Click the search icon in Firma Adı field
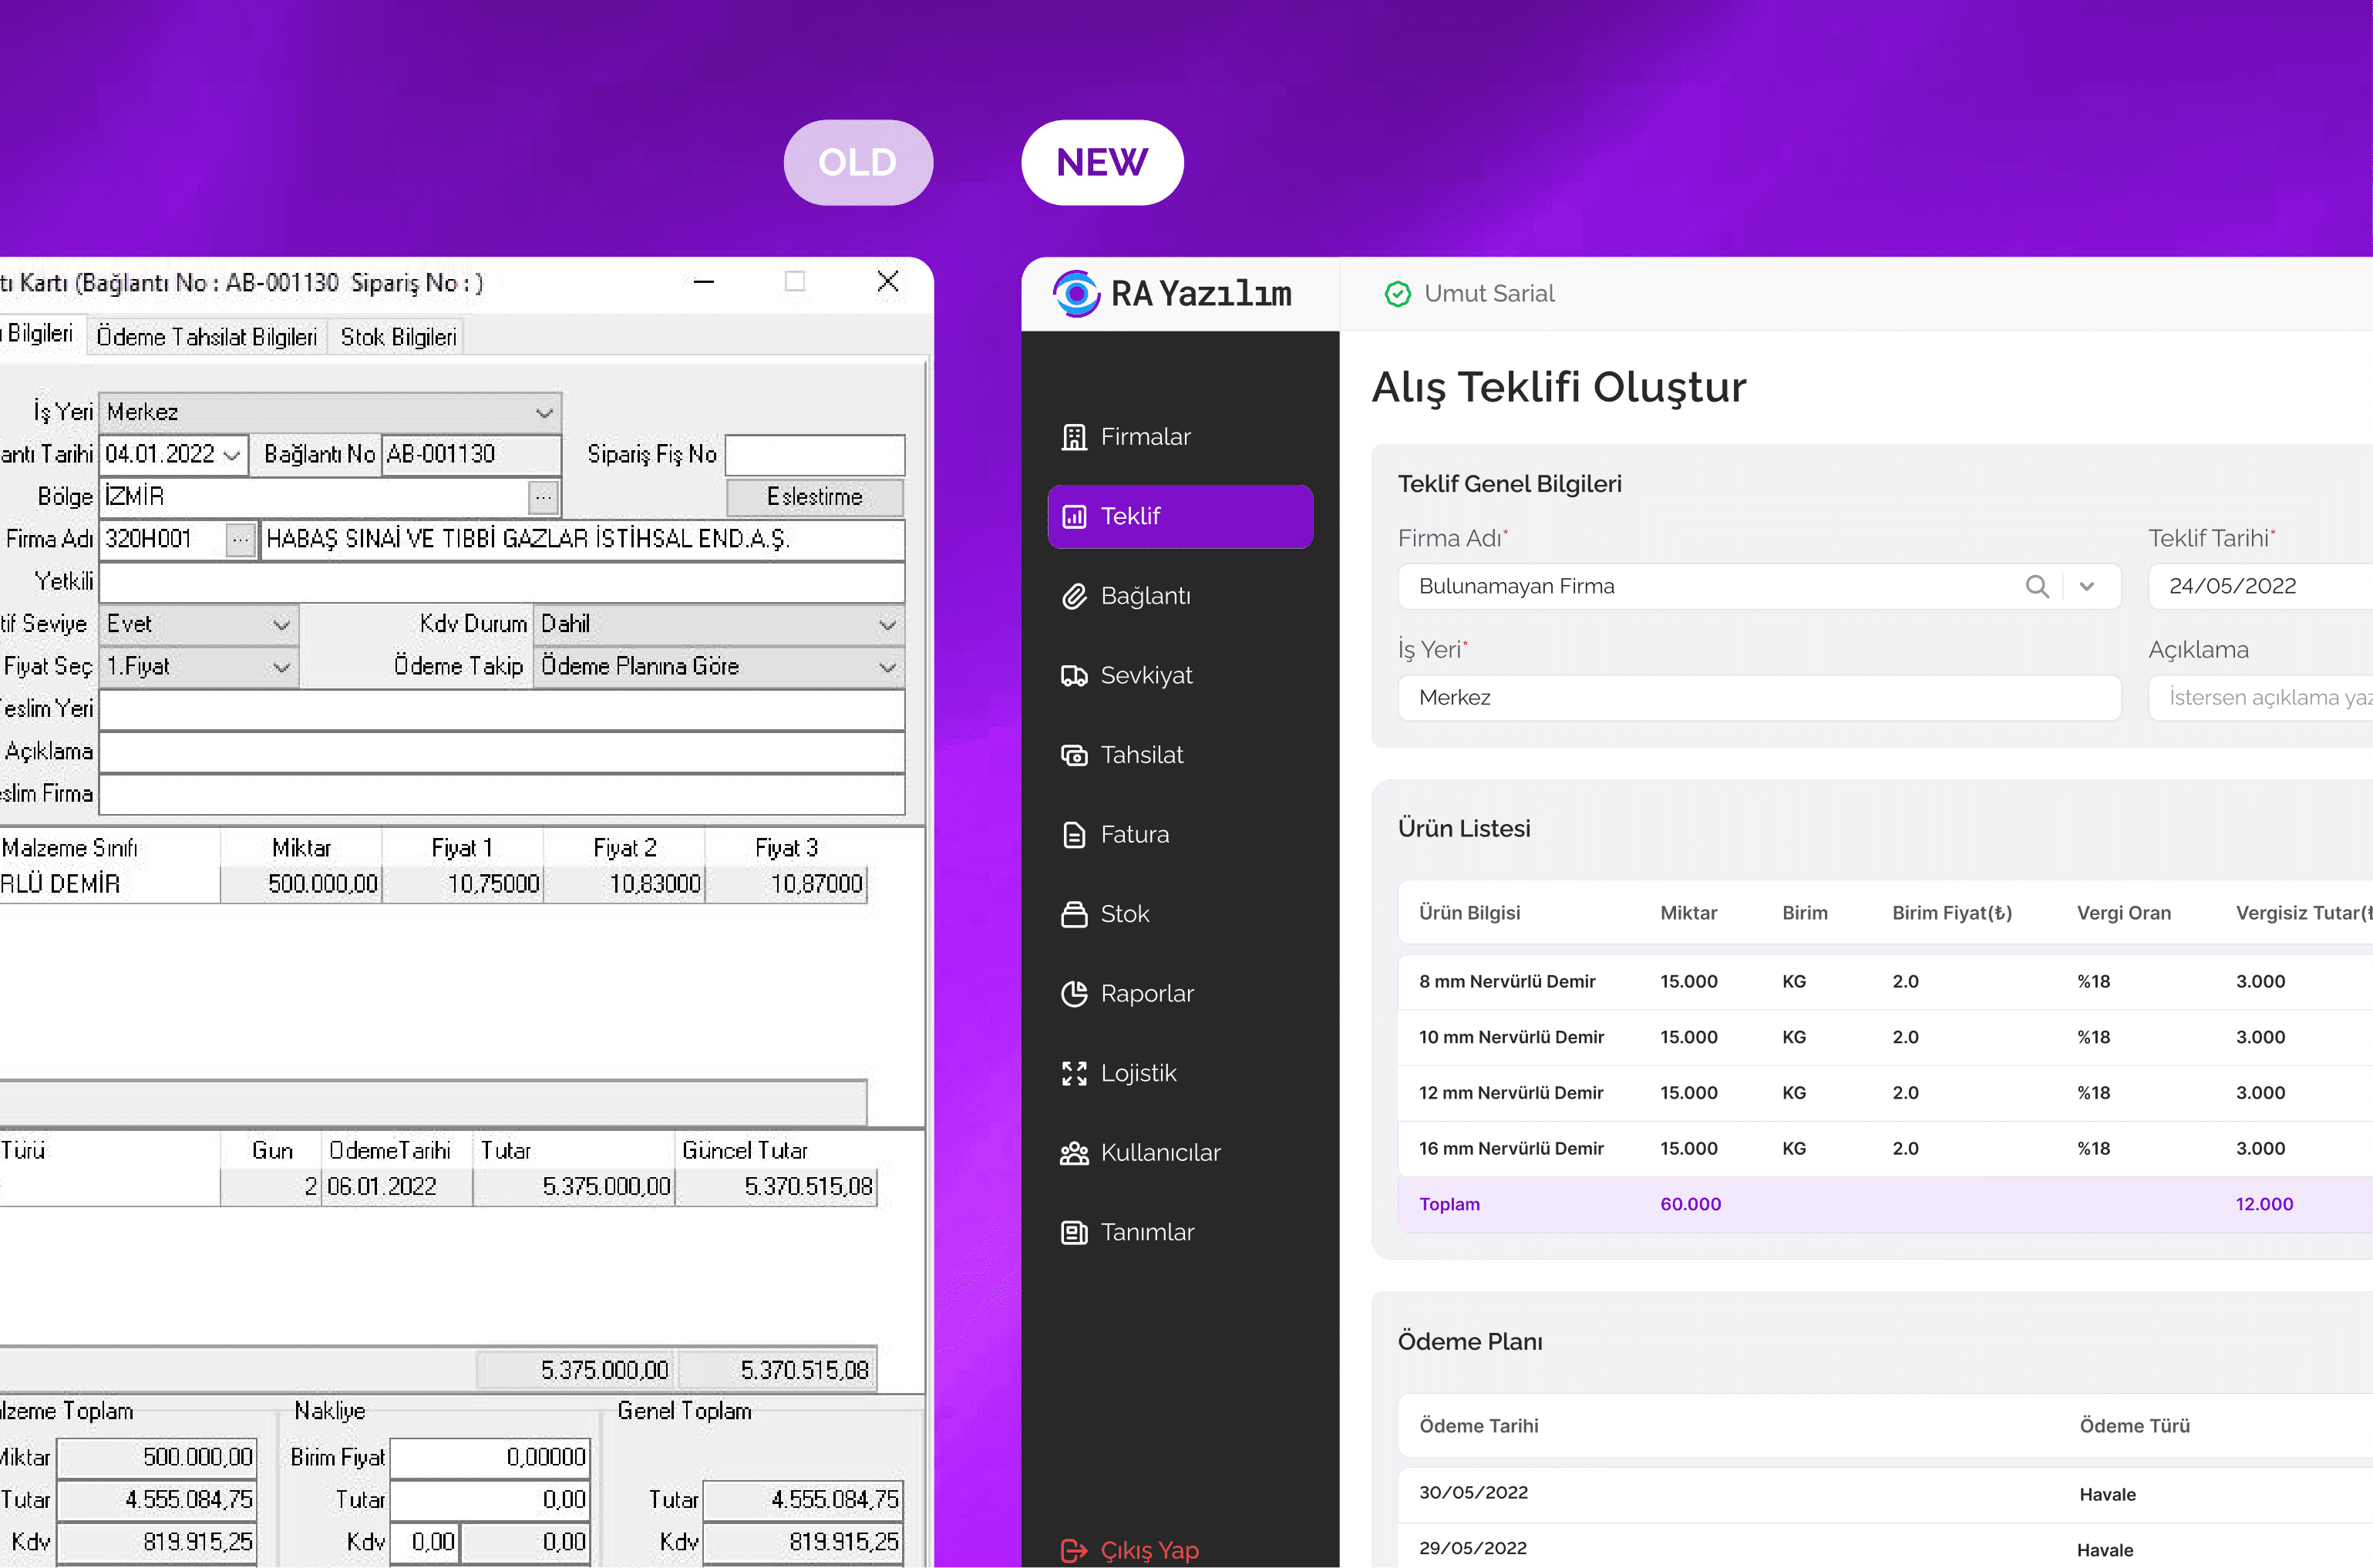Viewport: 2373px width, 1568px height. tap(2037, 587)
